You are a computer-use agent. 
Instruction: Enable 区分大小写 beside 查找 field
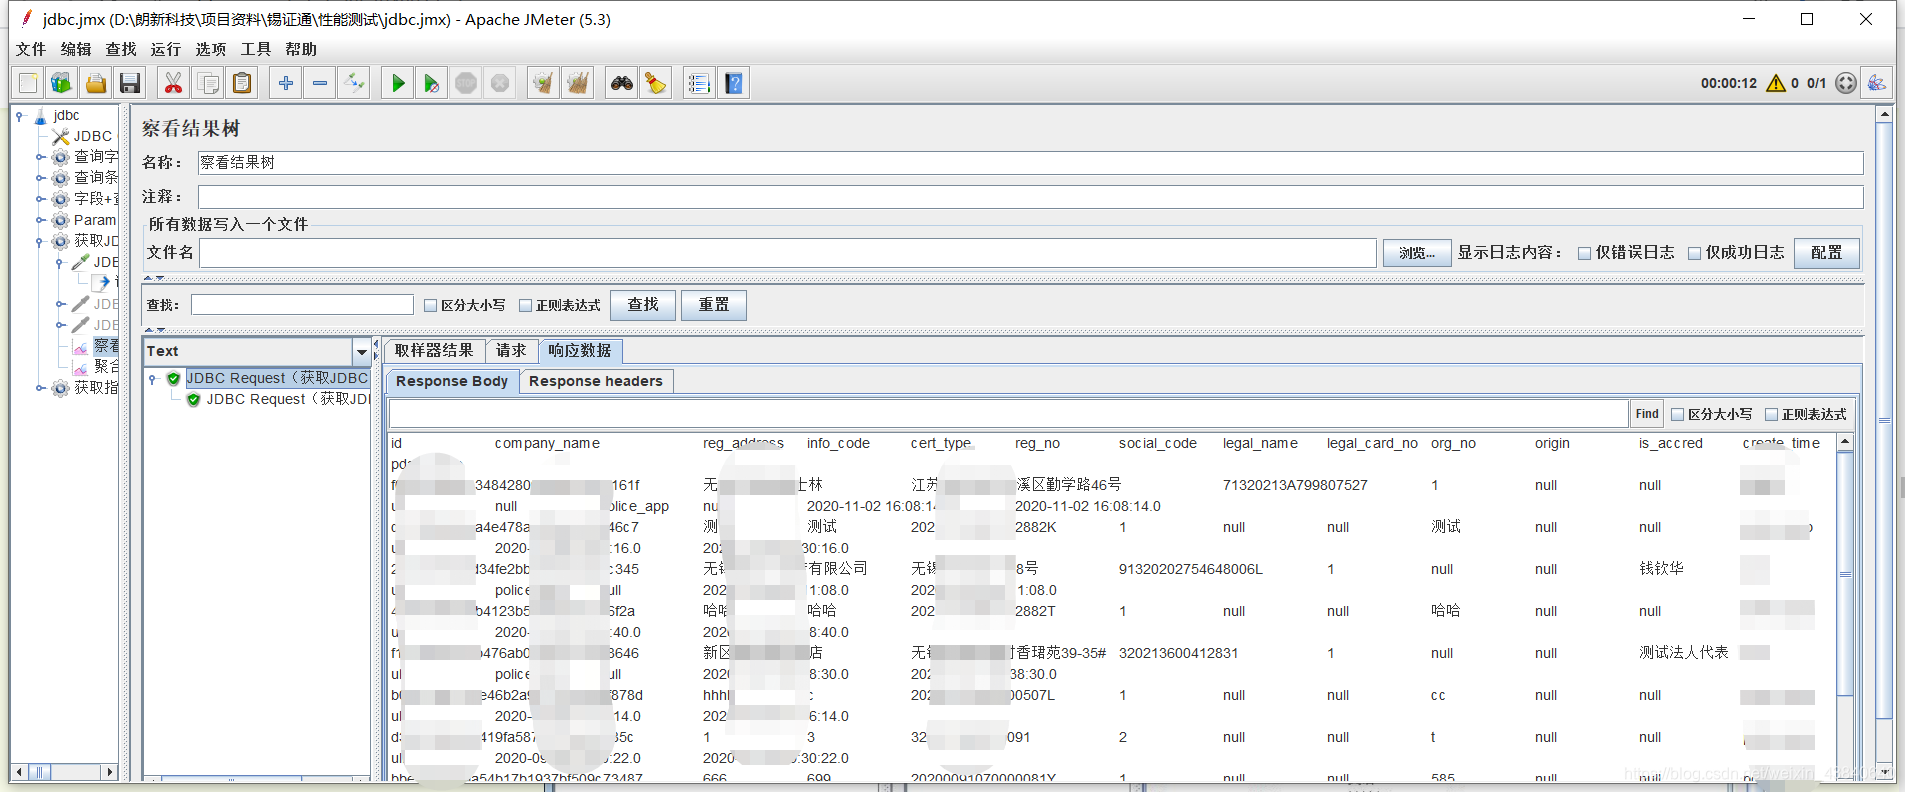[430, 305]
